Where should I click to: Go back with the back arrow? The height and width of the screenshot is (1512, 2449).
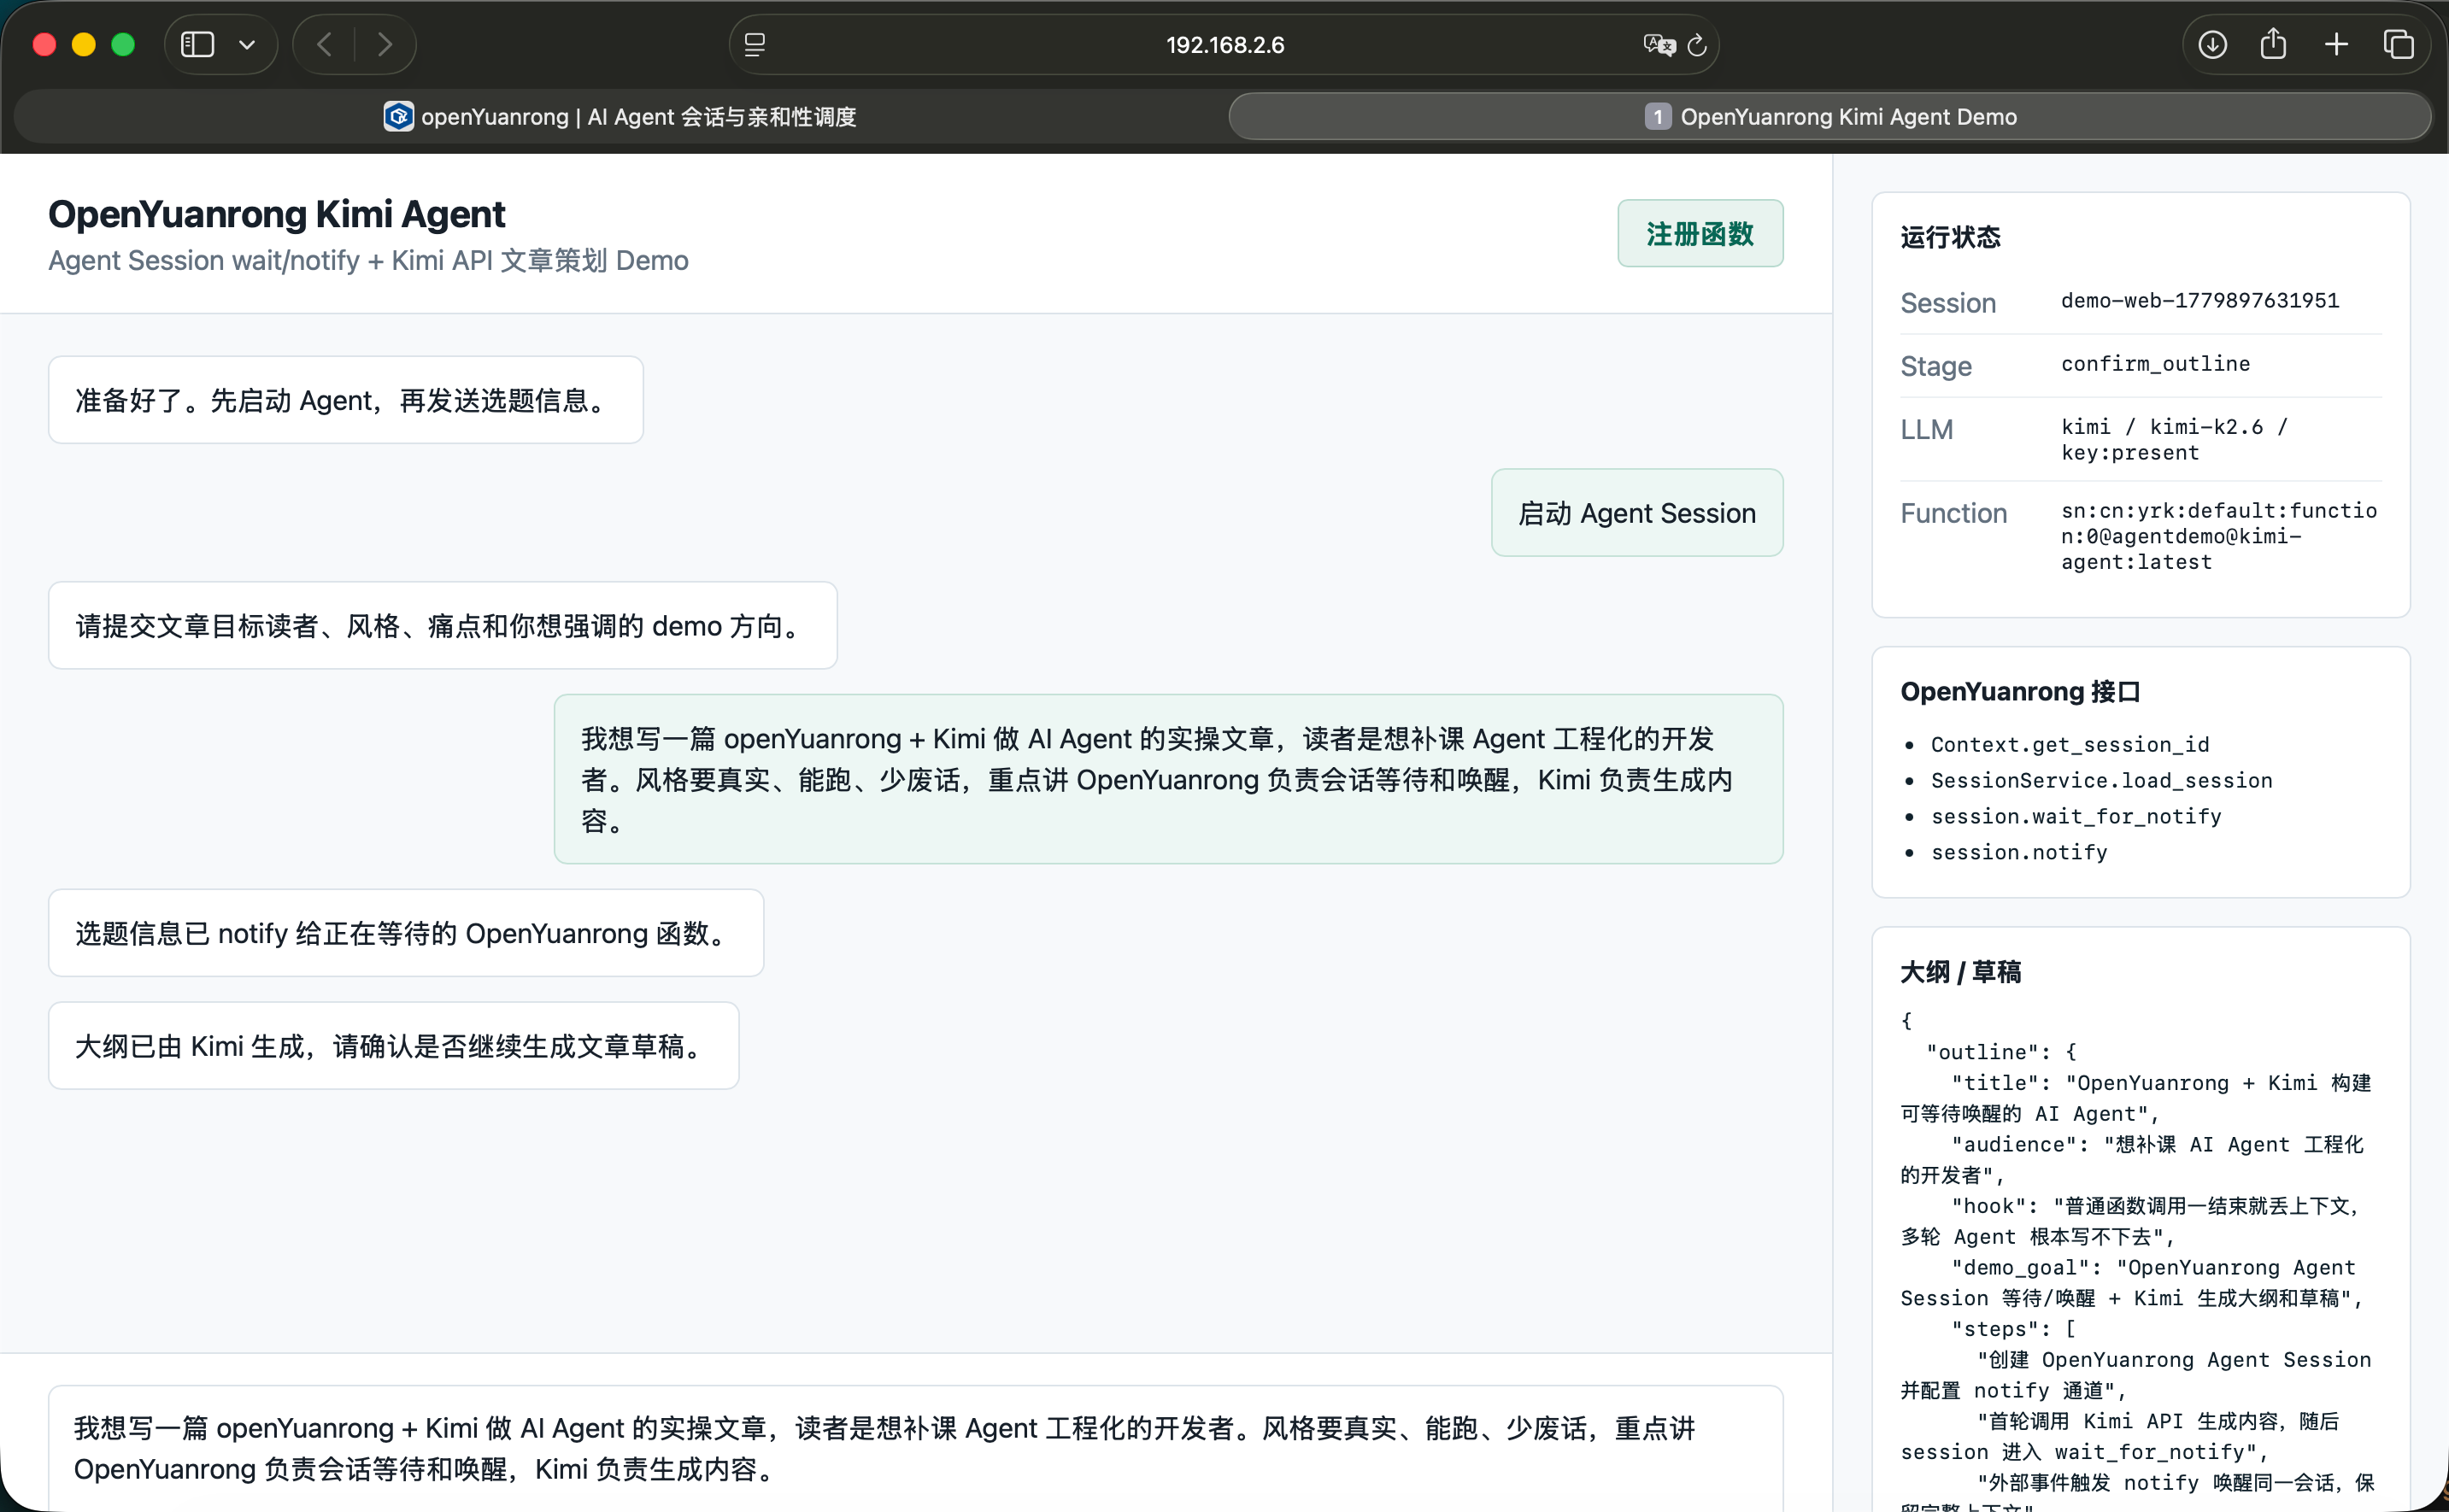(x=324, y=44)
